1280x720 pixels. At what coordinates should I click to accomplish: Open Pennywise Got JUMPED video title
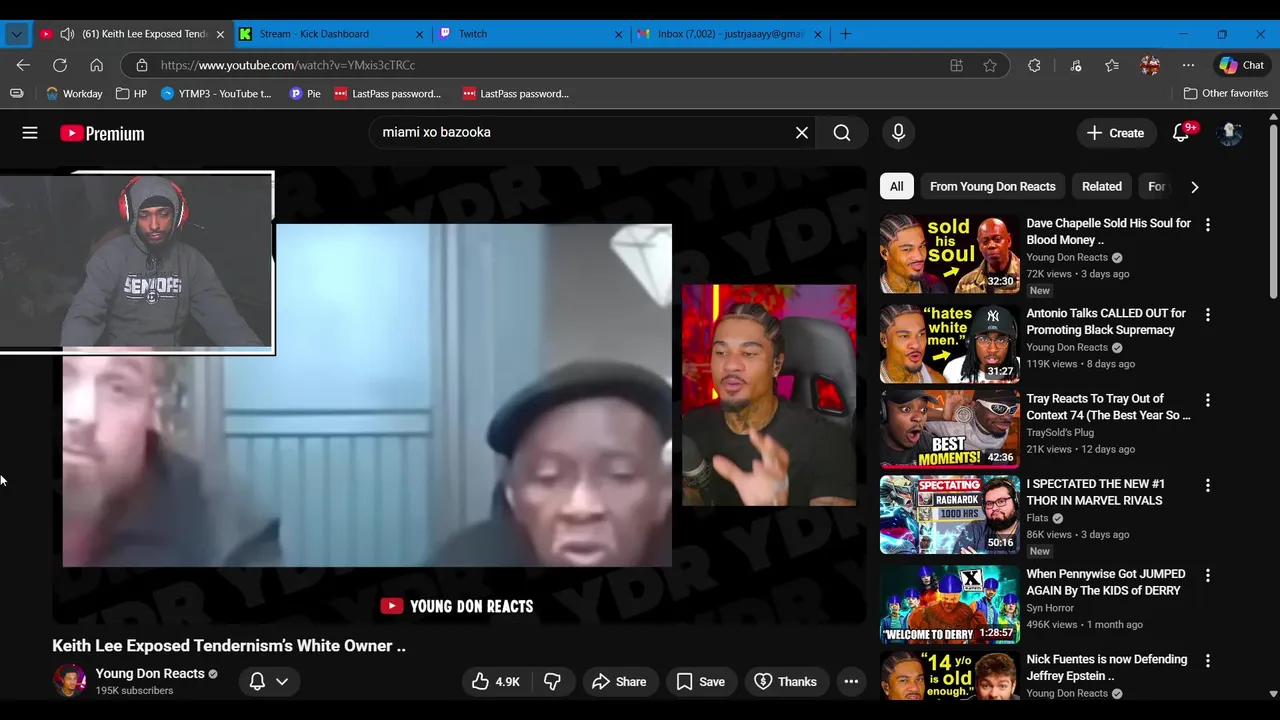[x=1106, y=582]
